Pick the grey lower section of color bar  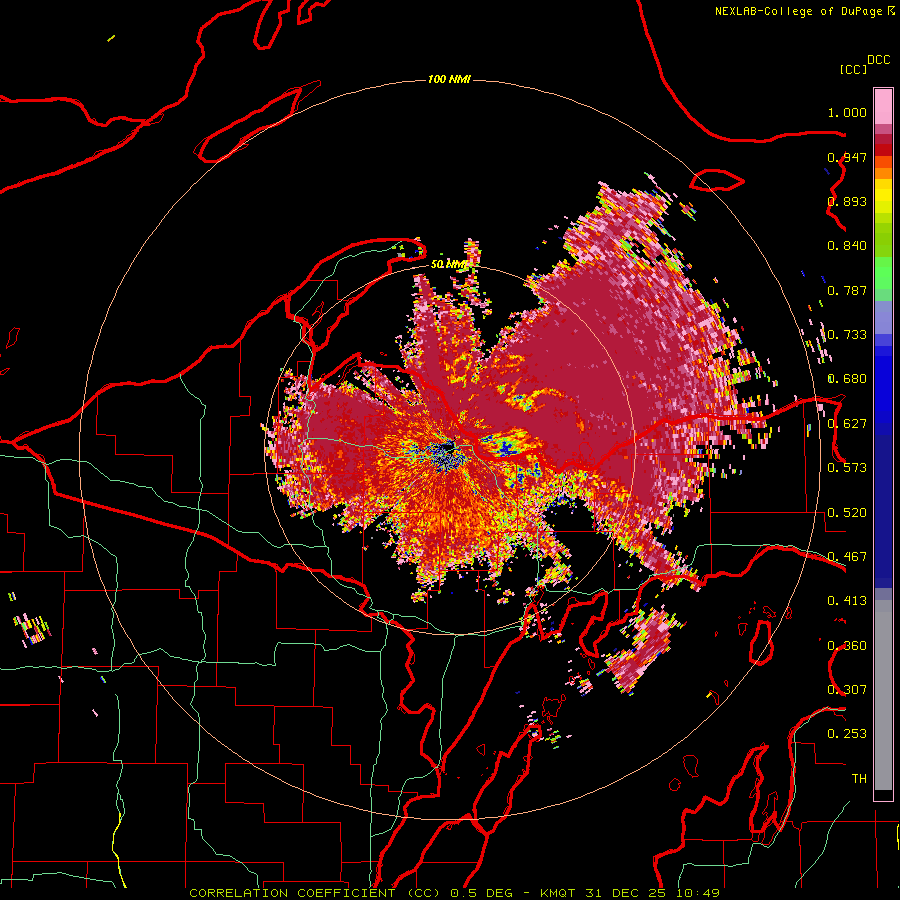883,695
